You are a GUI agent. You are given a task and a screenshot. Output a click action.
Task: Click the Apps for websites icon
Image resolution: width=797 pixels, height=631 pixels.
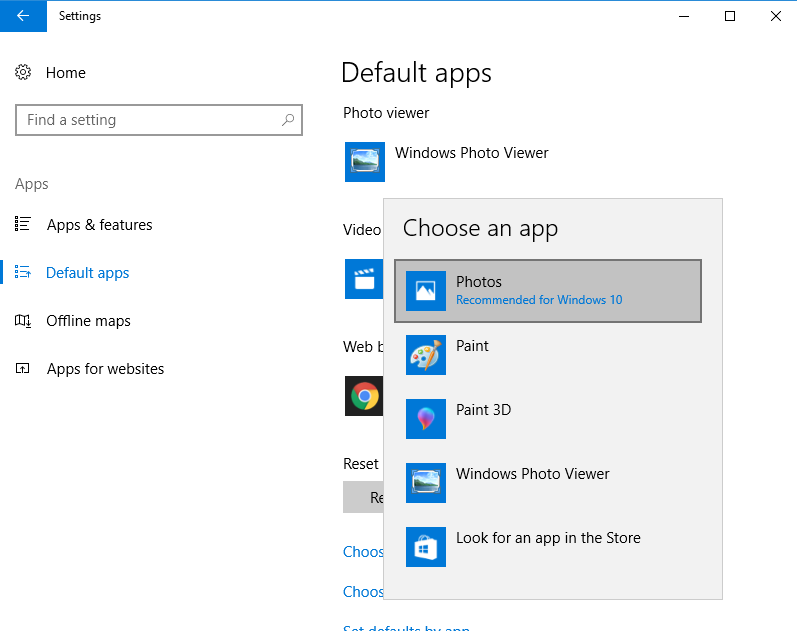tap(22, 368)
